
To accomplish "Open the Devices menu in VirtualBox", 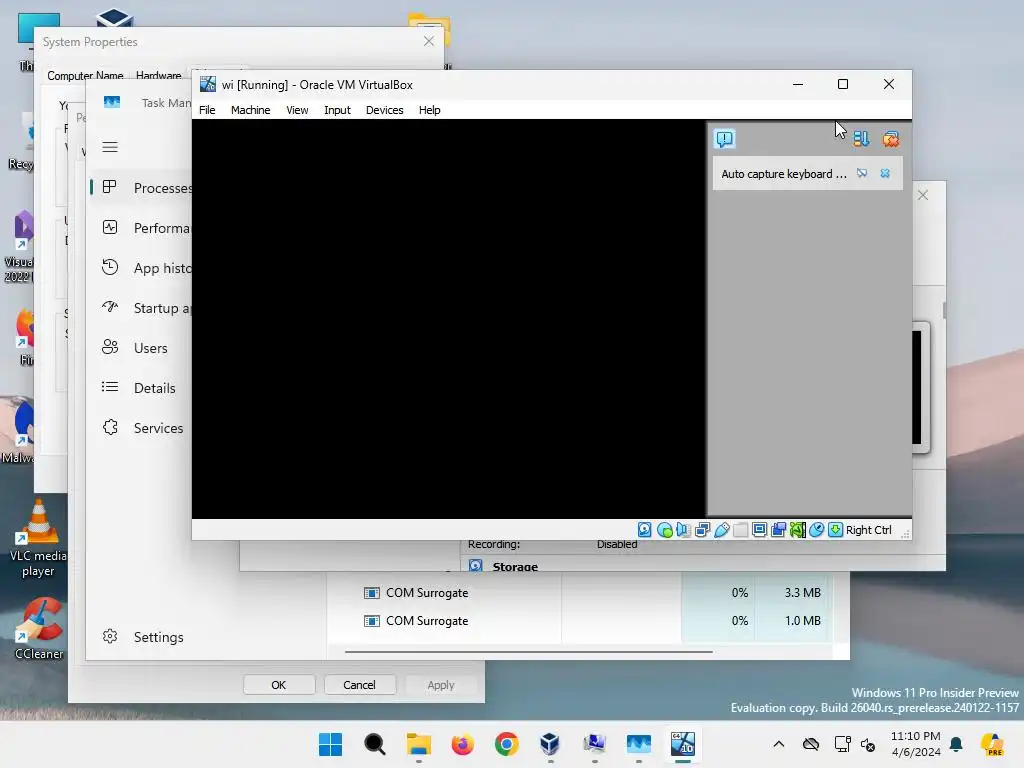I will coord(384,110).
